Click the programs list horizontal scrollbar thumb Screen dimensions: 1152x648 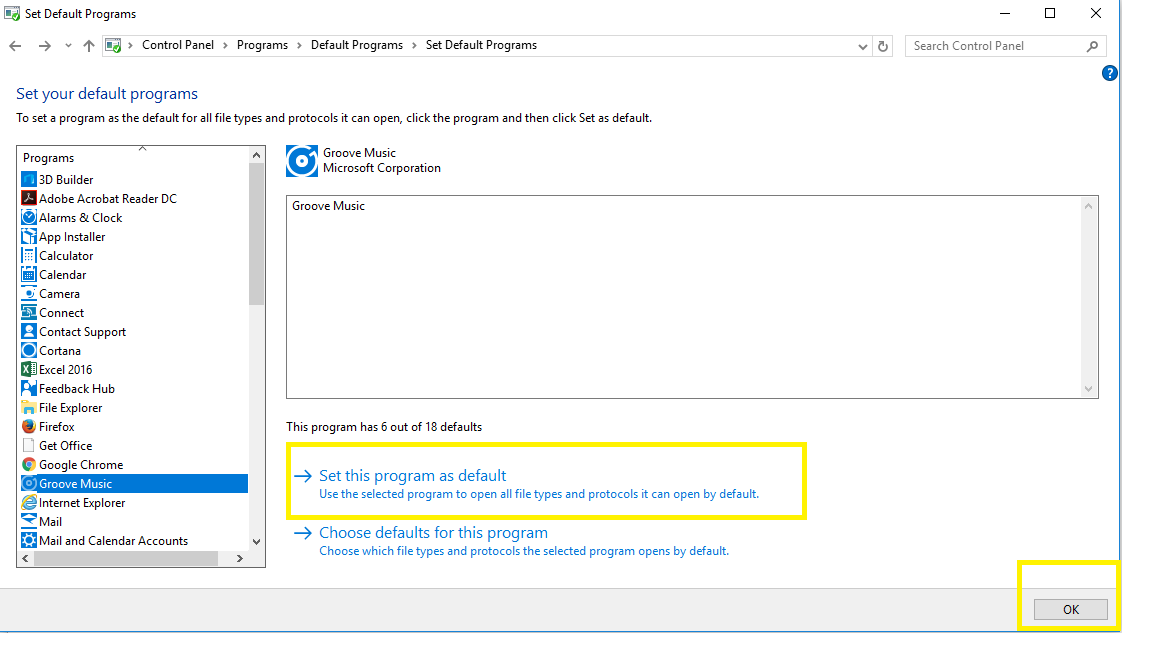(126, 558)
